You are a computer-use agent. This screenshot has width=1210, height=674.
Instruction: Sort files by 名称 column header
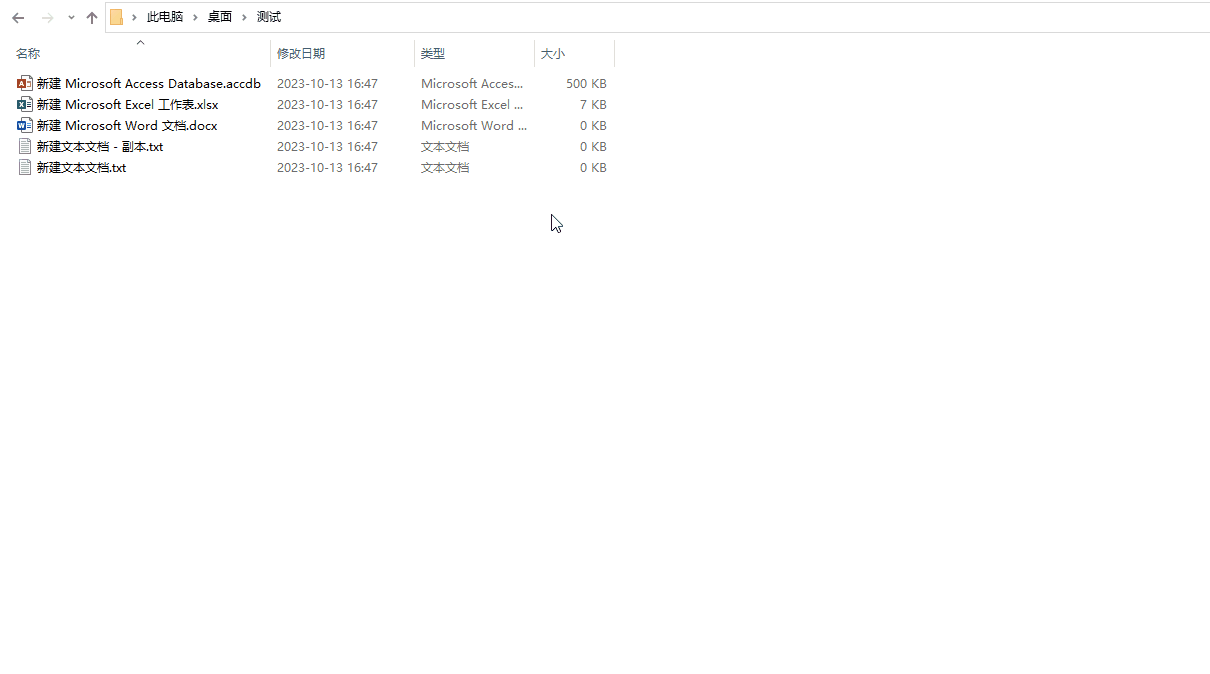tap(28, 54)
